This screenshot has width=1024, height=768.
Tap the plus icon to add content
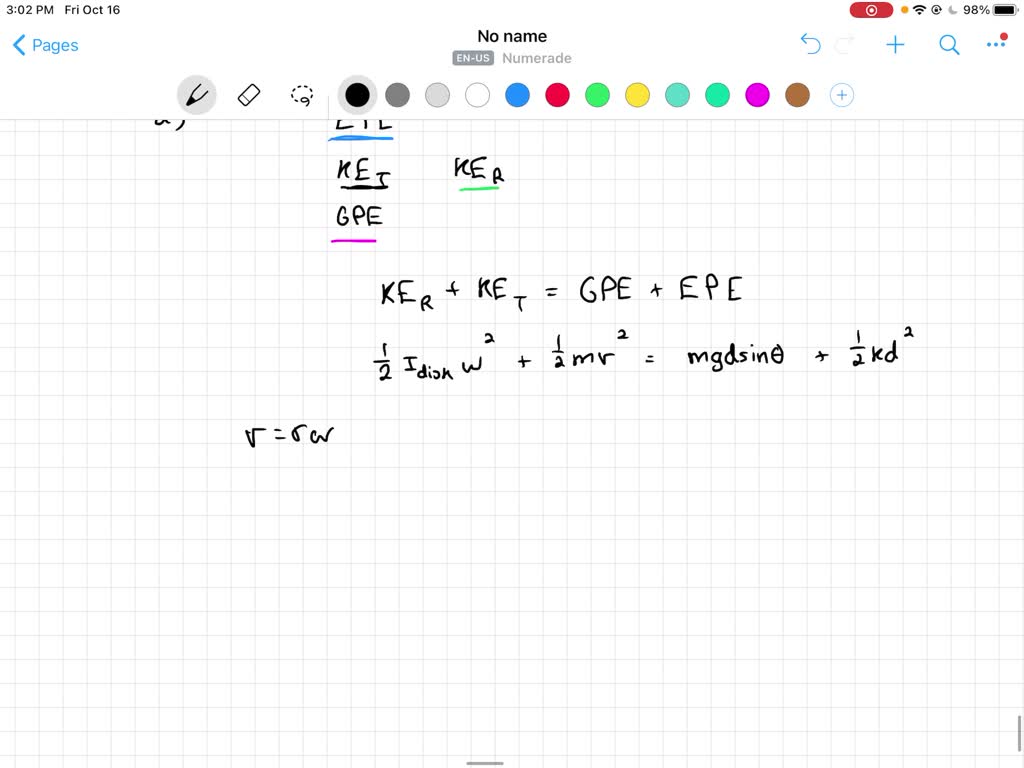click(x=895, y=44)
